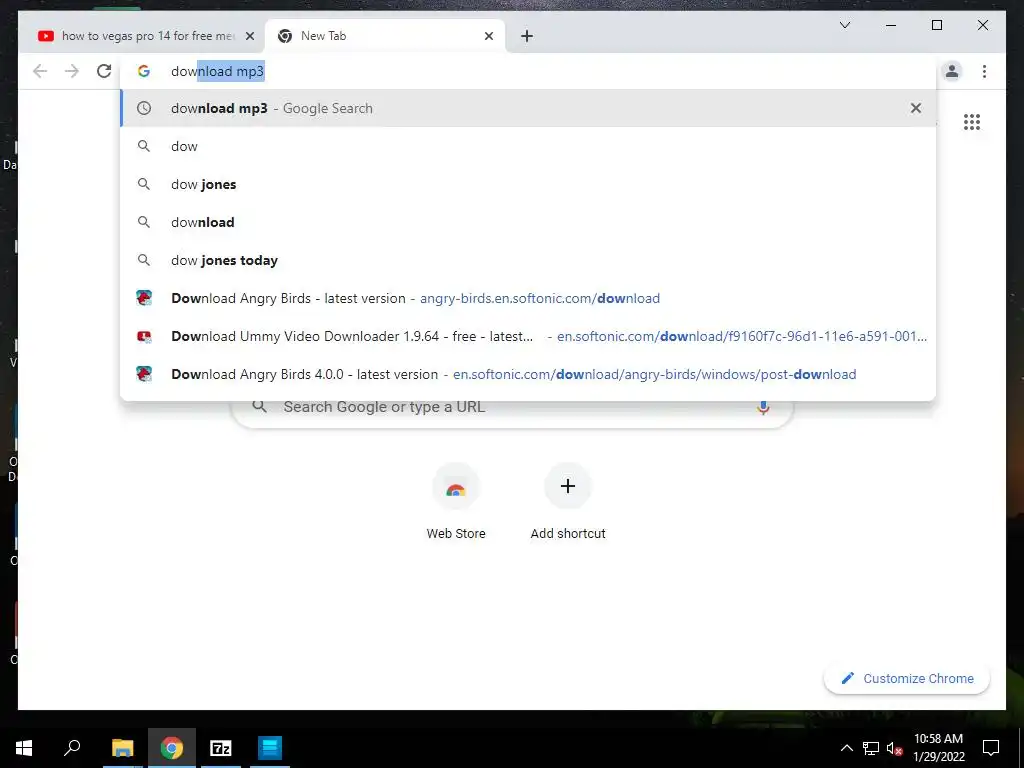Open the tab search dropdown arrow
The width and height of the screenshot is (1024, 768).
pos(844,25)
